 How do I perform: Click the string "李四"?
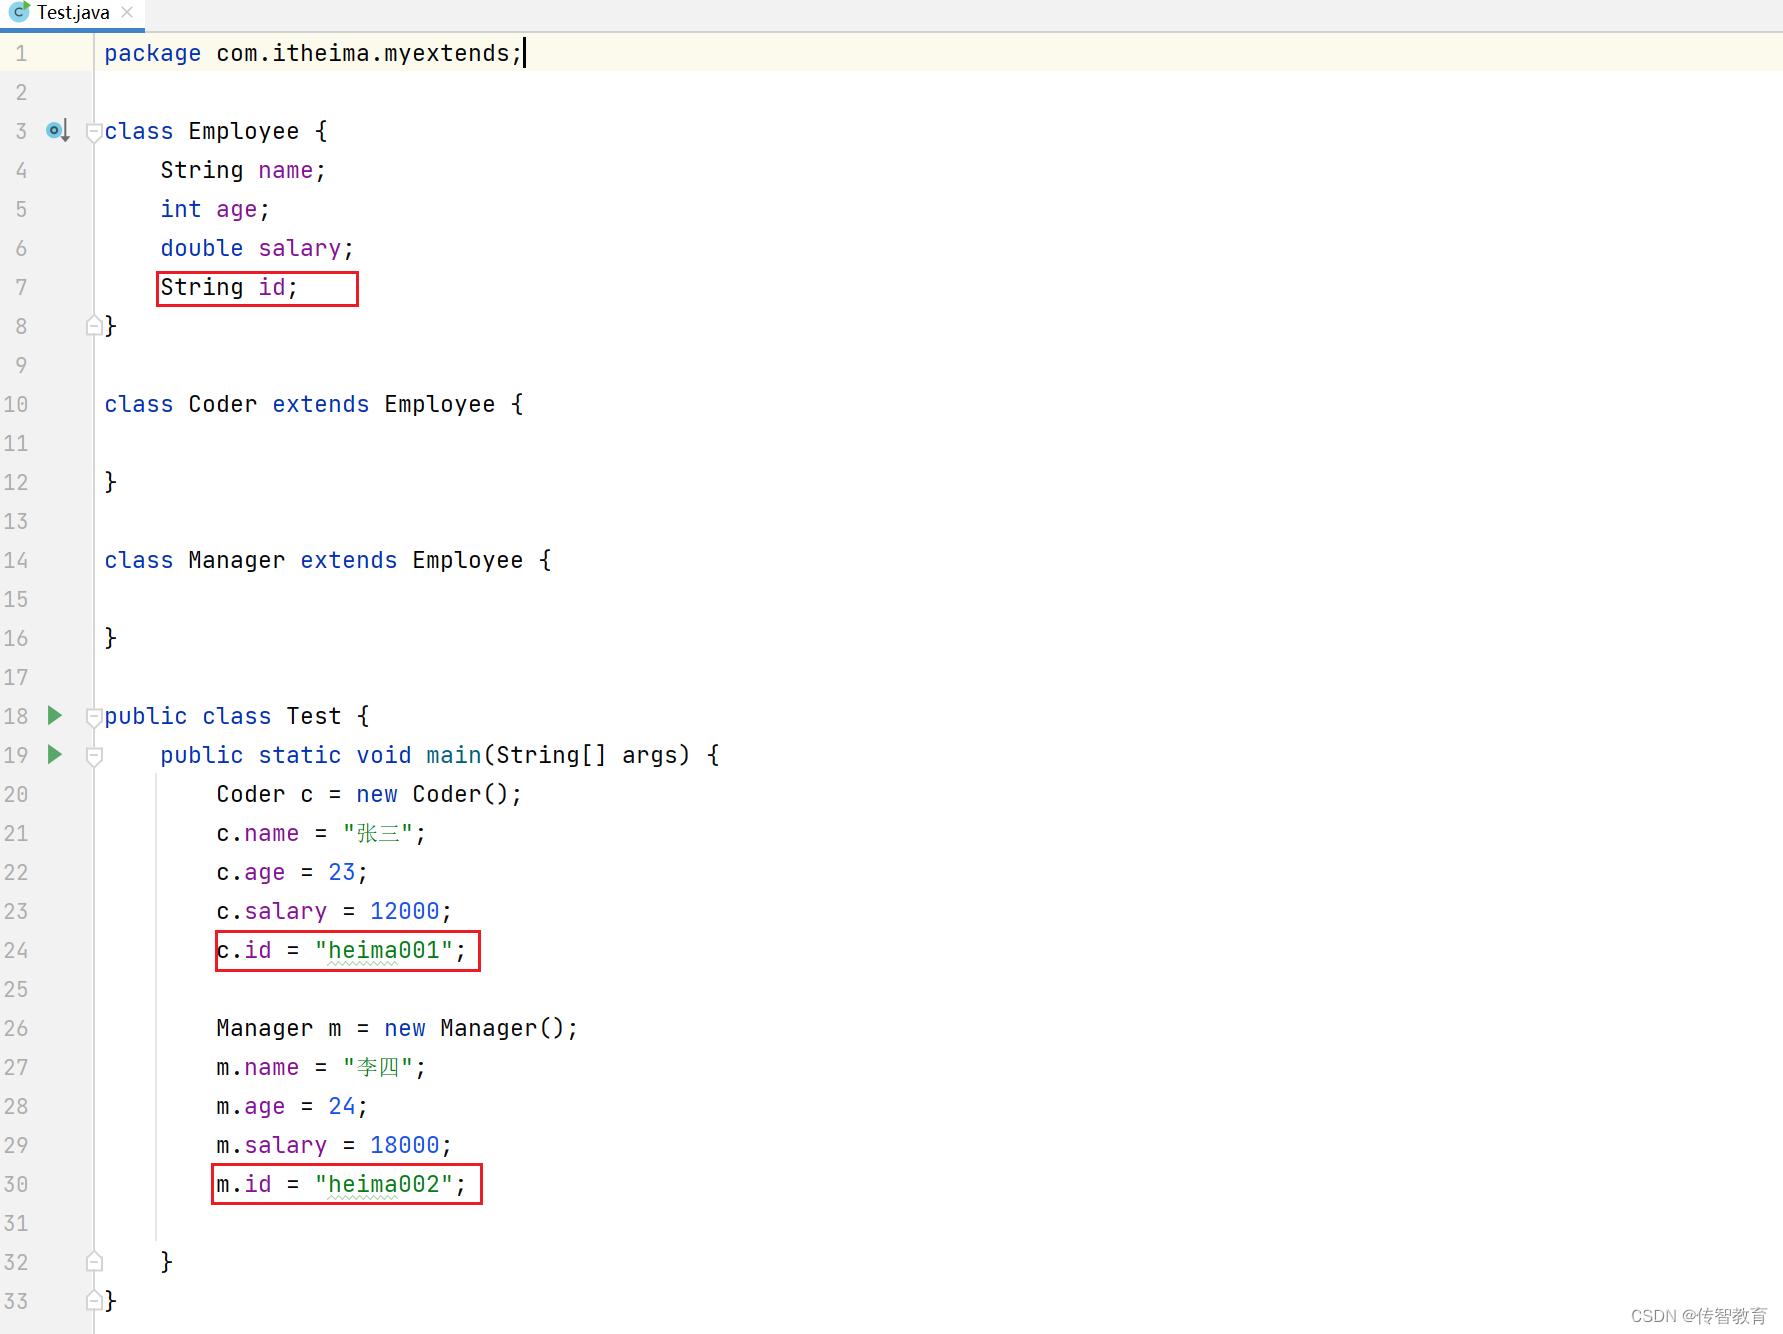coord(378,1067)
